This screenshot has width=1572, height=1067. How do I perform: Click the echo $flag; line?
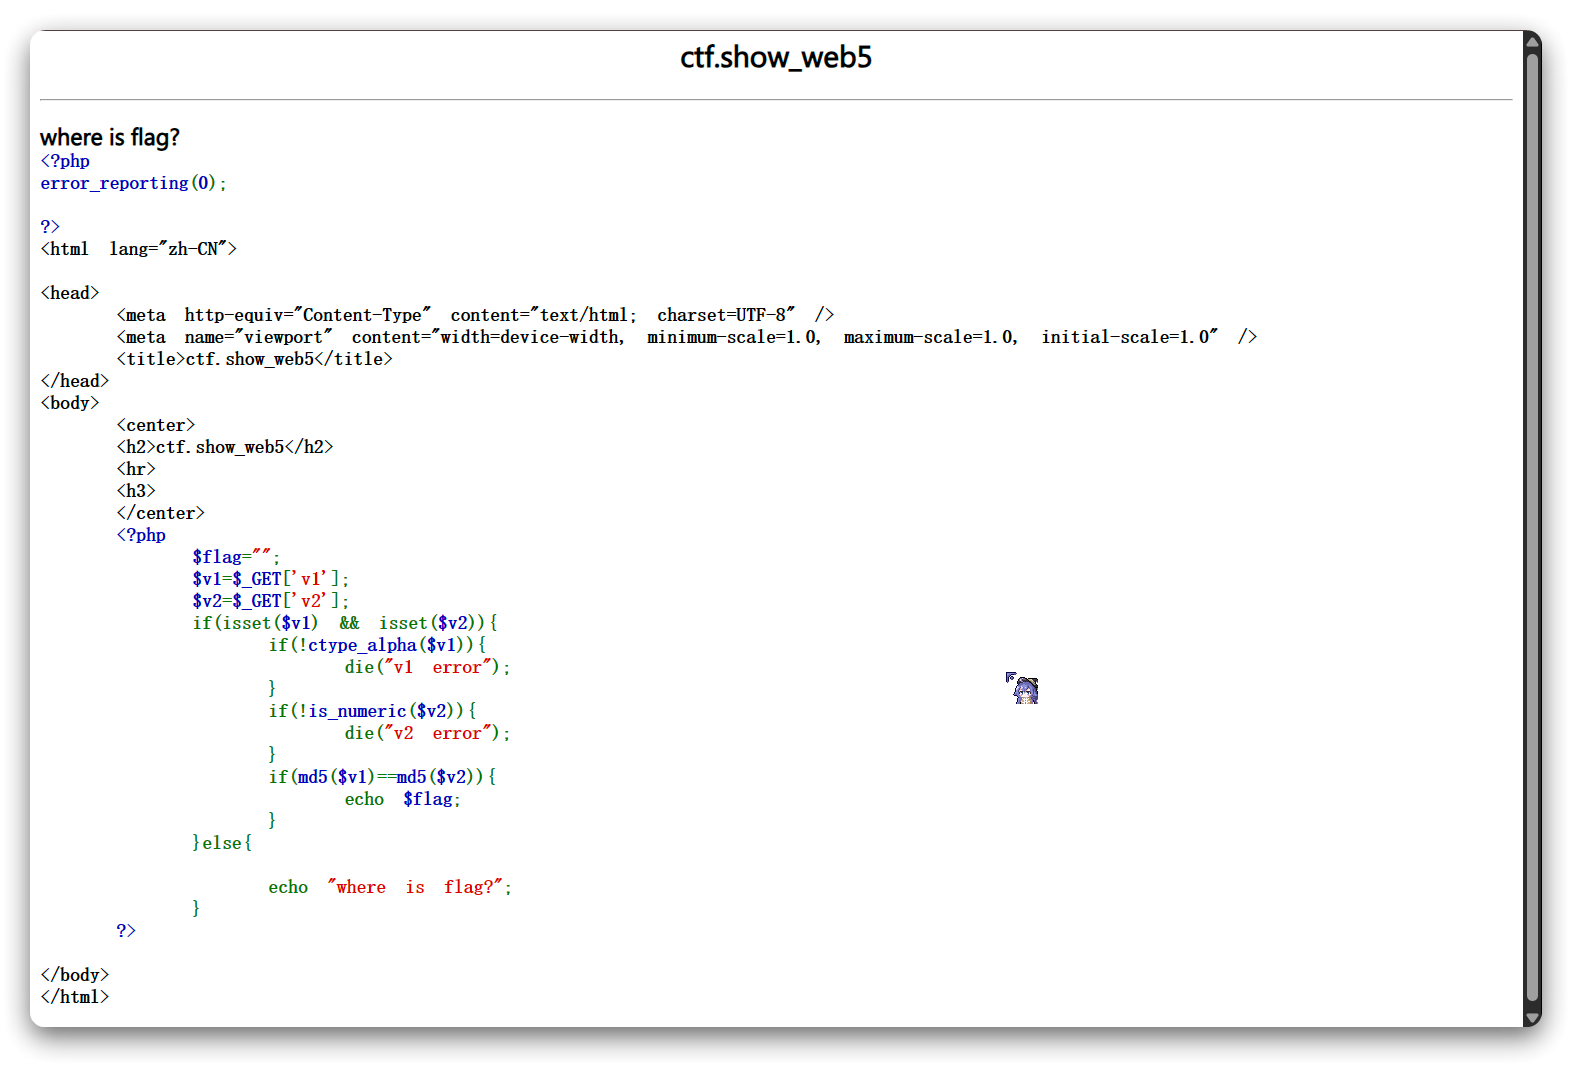point(402,799)
